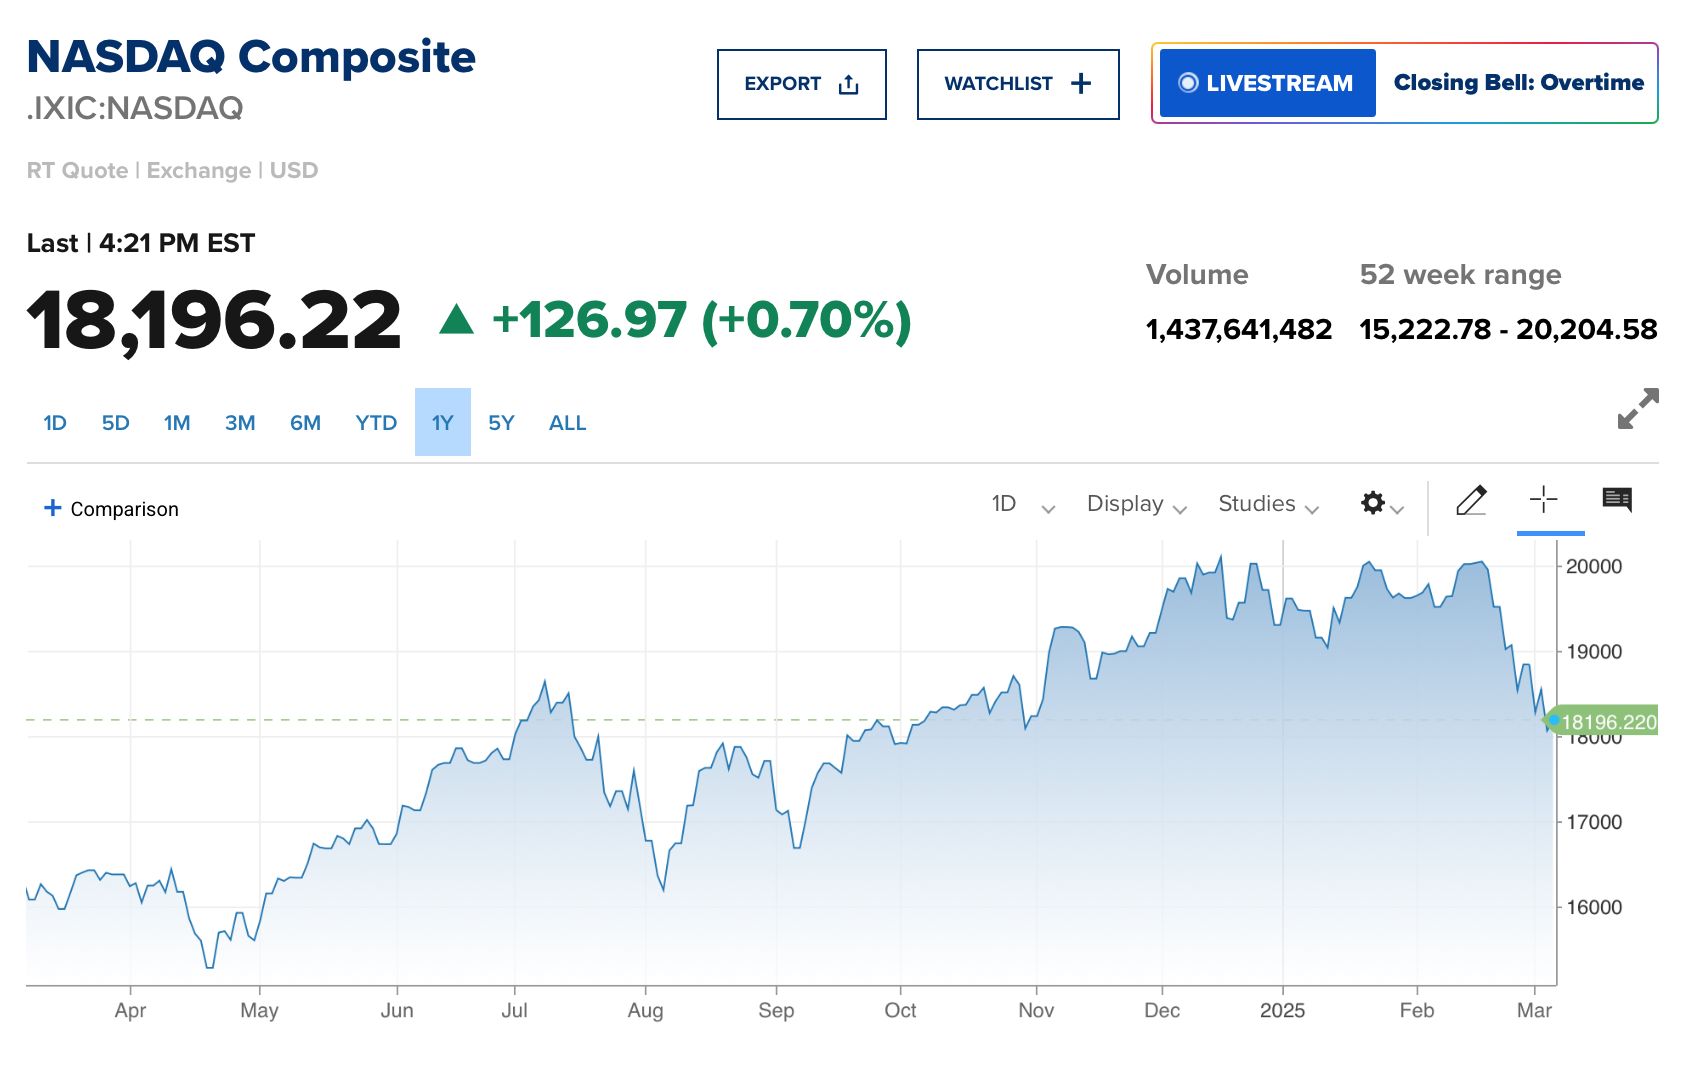Screen dimensions: 1690x1072
Task: Open chart settings gear menu
Action: [1380, 504]
